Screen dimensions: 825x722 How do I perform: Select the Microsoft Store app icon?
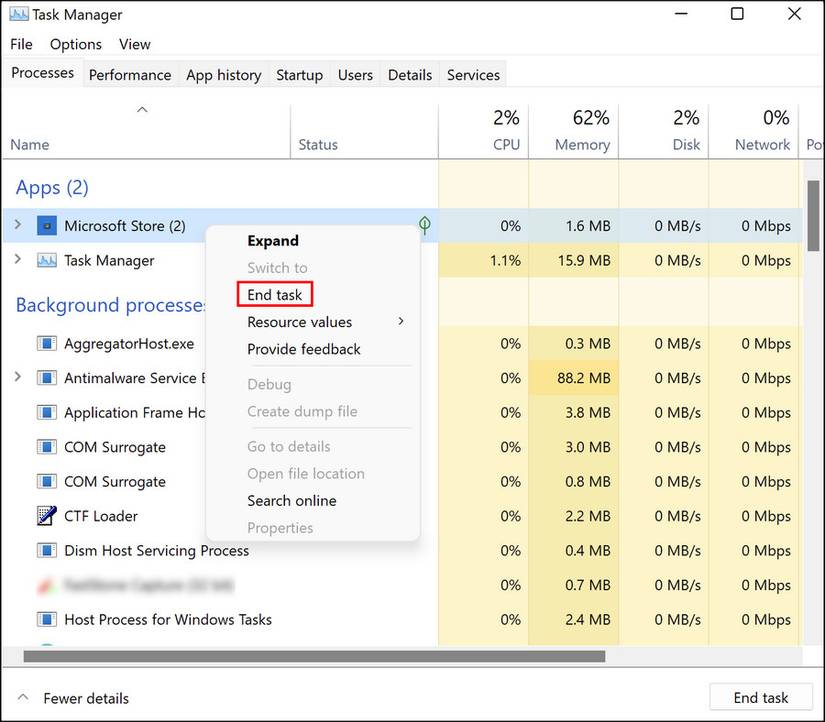46,225
